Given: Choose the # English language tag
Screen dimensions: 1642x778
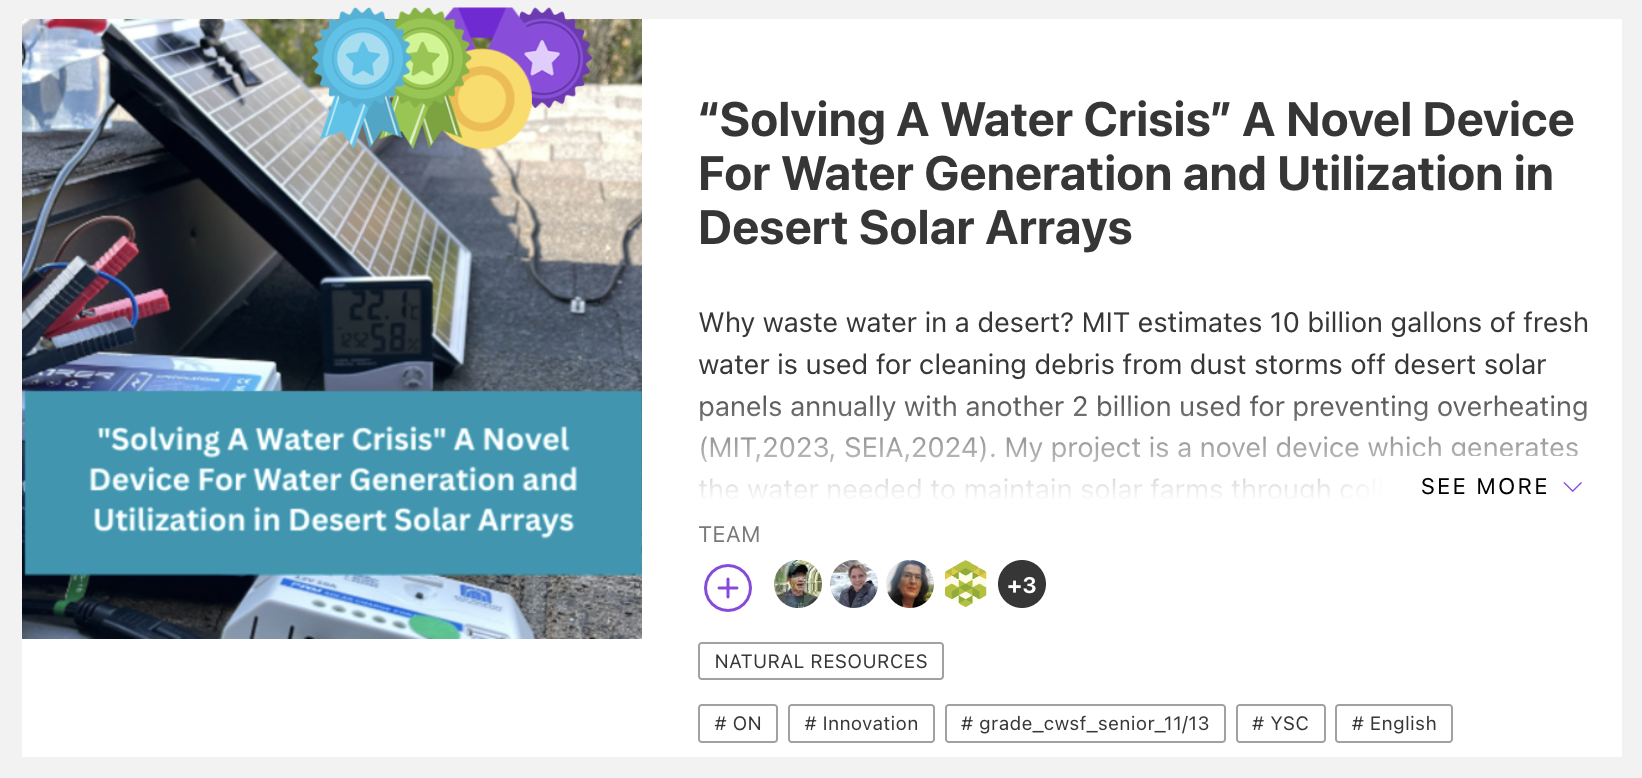Looking at the screenshot, I should 1394,724.
